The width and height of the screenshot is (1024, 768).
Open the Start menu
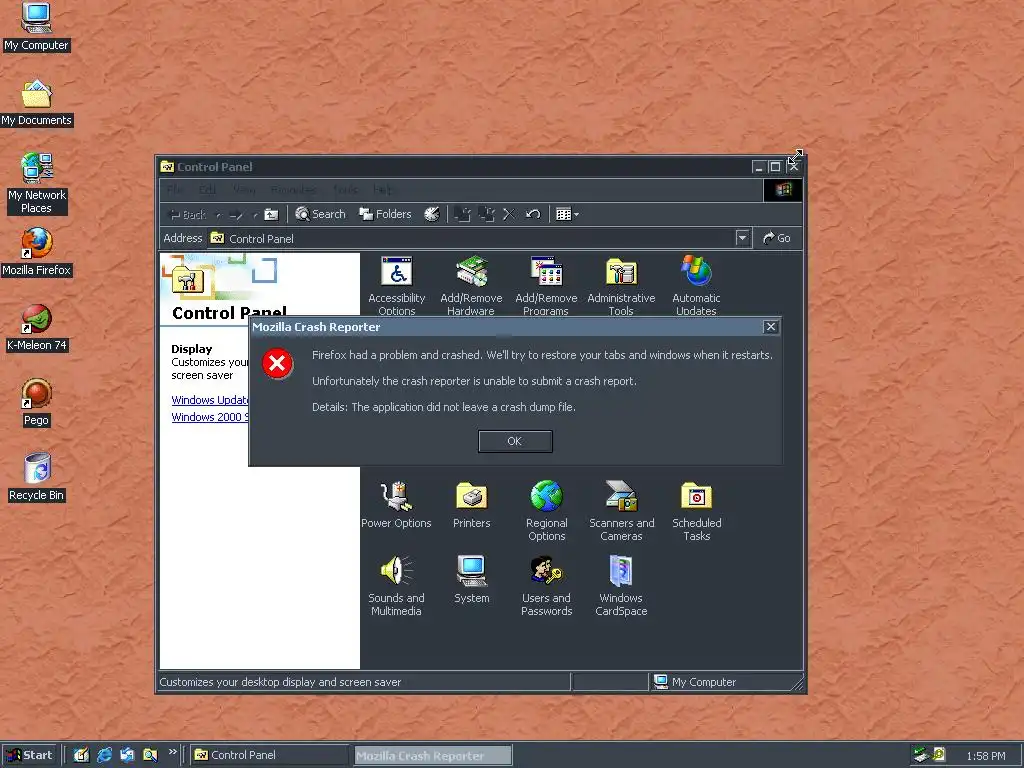point(29,755)
